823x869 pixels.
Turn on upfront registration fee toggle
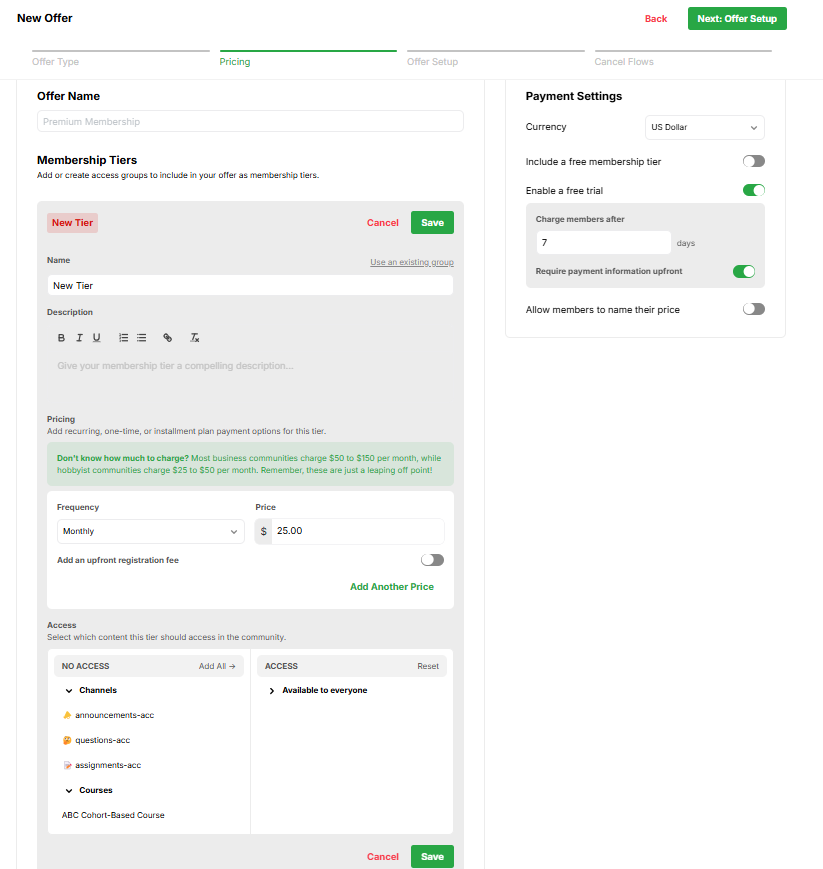(432, 560)
